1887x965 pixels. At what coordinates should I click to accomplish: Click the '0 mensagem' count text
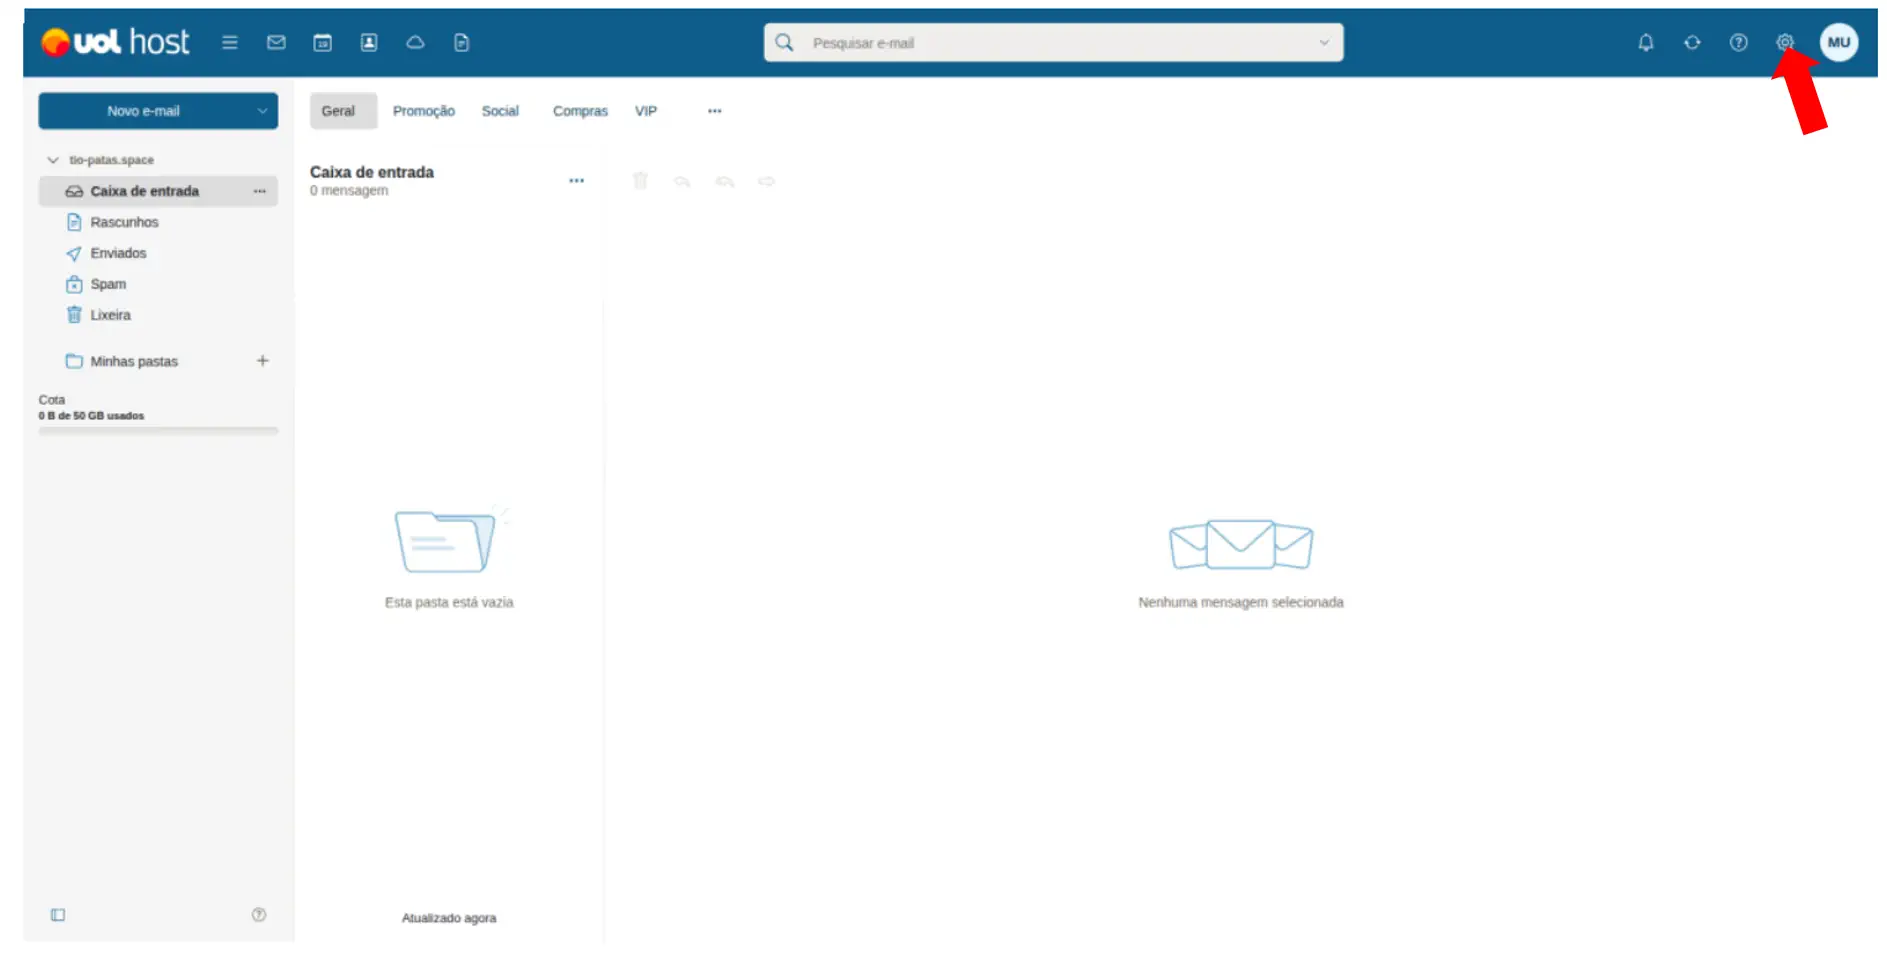tap(349, 191)
